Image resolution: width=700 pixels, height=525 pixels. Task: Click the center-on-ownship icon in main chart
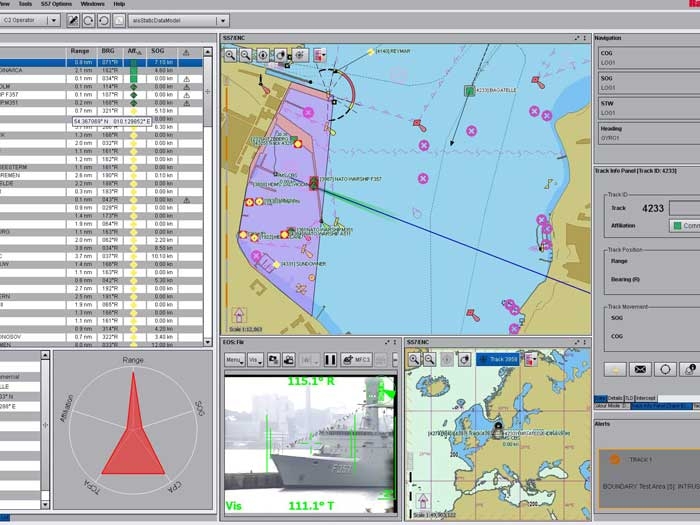coord(263,55)
